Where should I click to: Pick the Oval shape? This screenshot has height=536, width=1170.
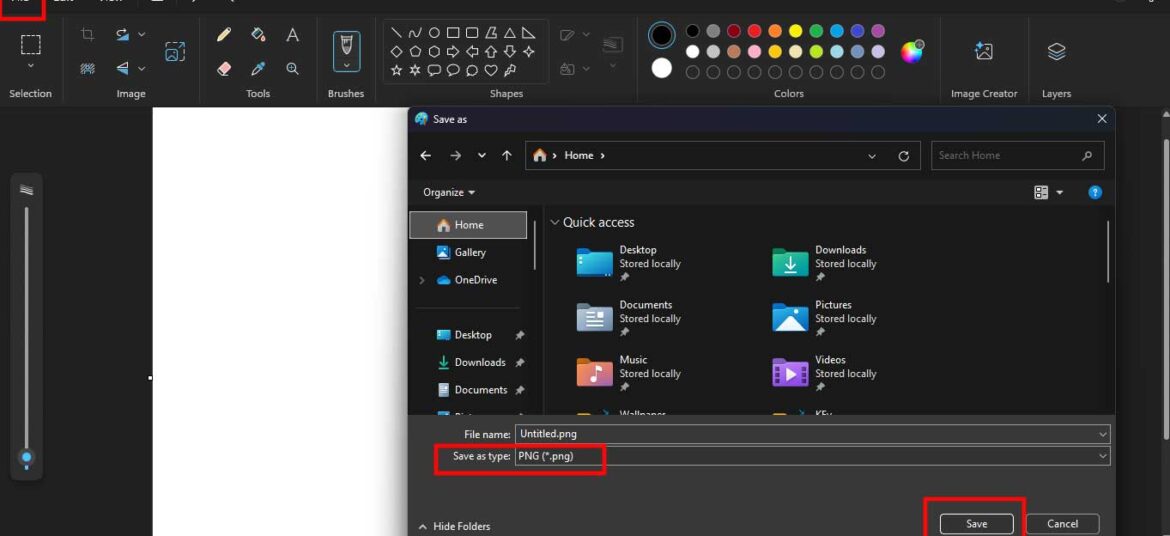tap(434, 33)
